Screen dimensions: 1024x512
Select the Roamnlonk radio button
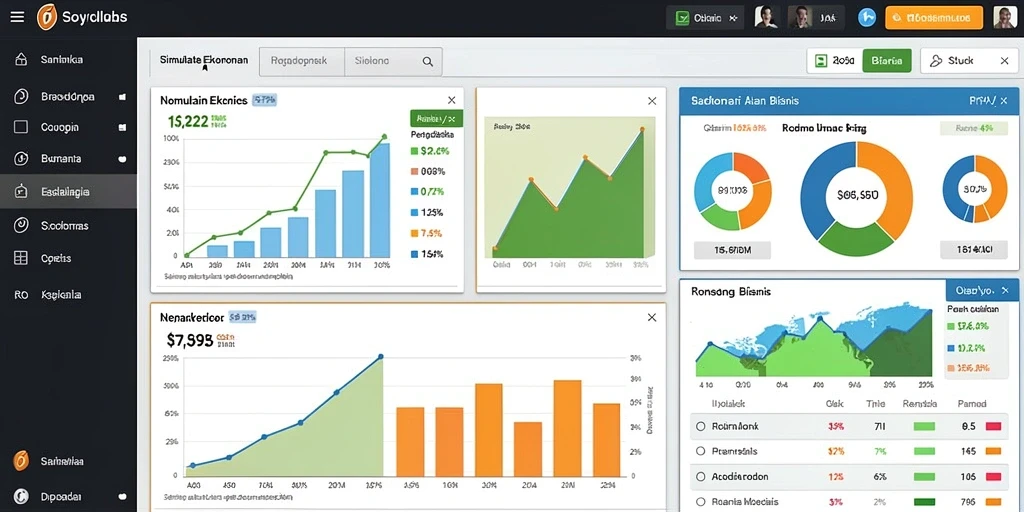[701, 426]
